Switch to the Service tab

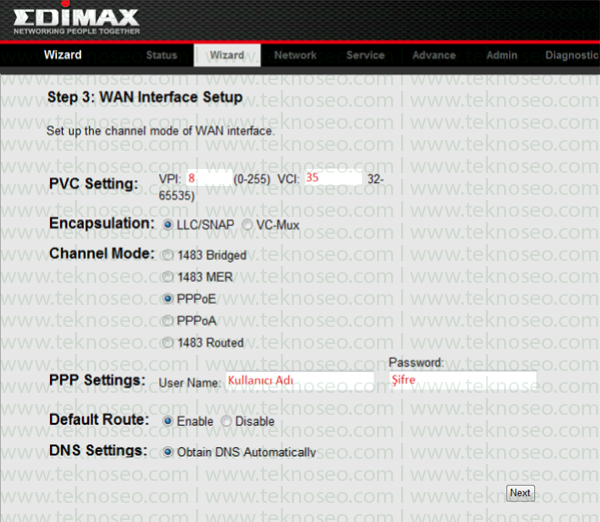pyautogui.click(x=365, y=55)
